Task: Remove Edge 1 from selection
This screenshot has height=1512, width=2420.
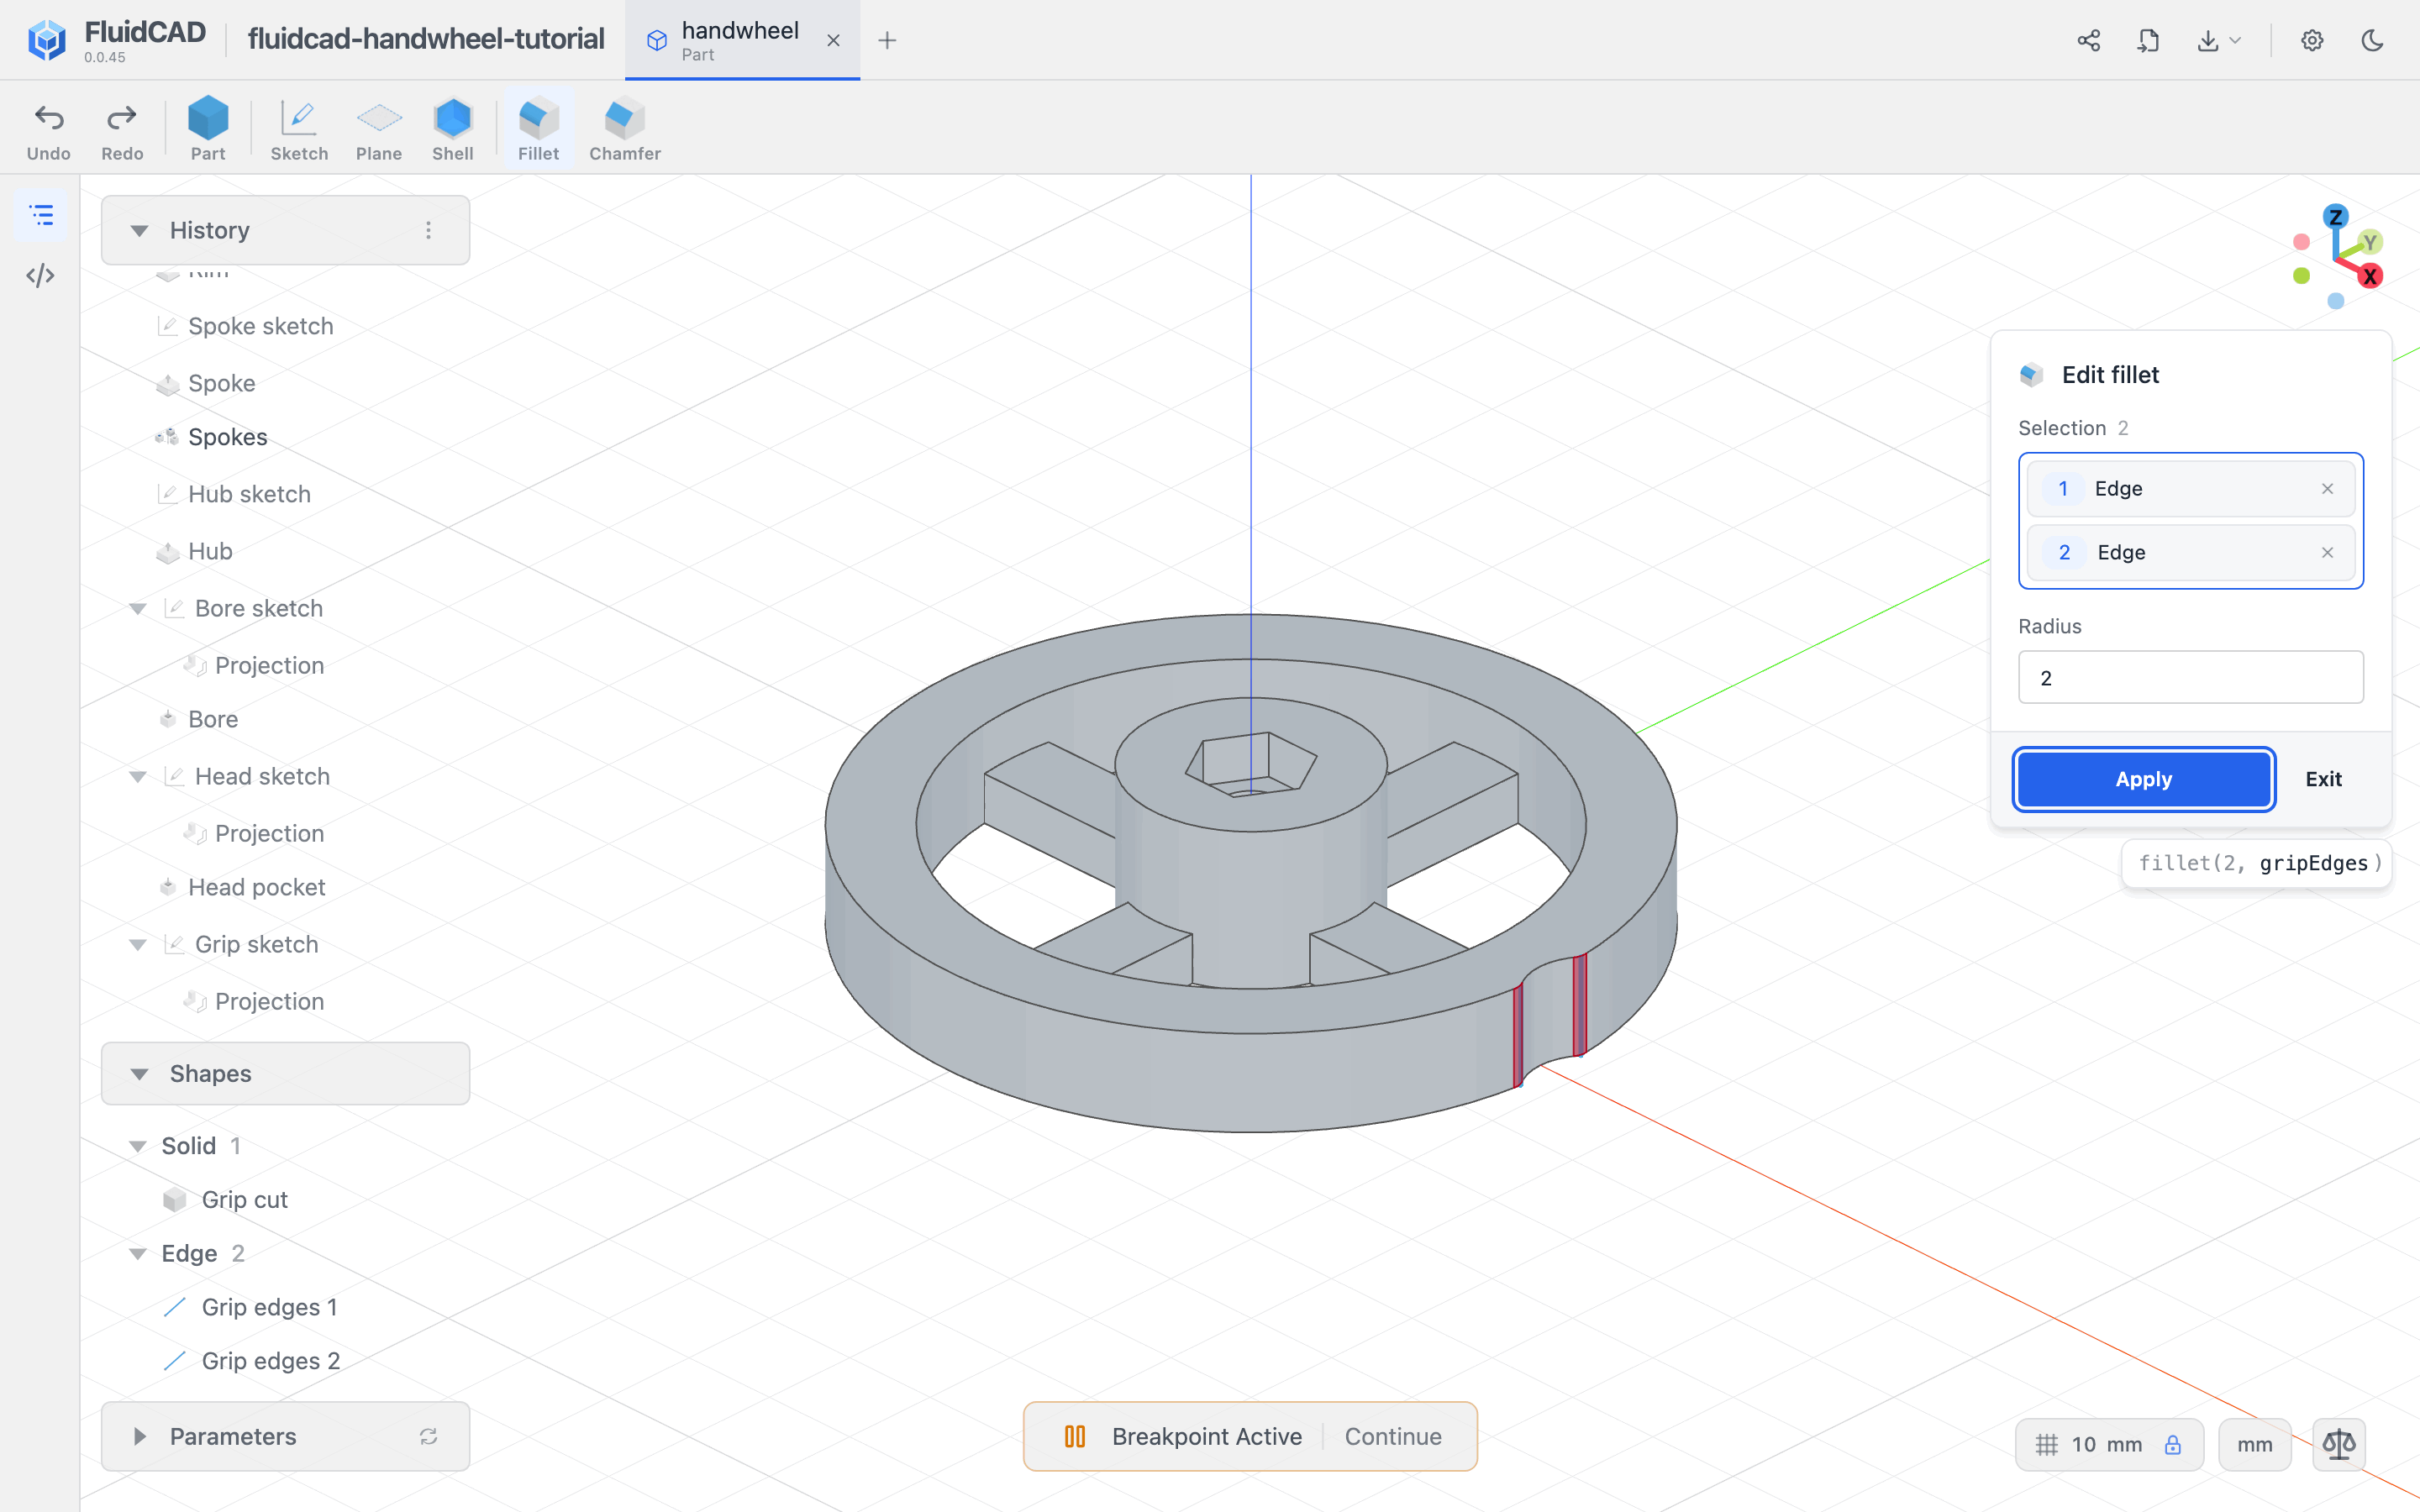Action: tap(2327, 489)
